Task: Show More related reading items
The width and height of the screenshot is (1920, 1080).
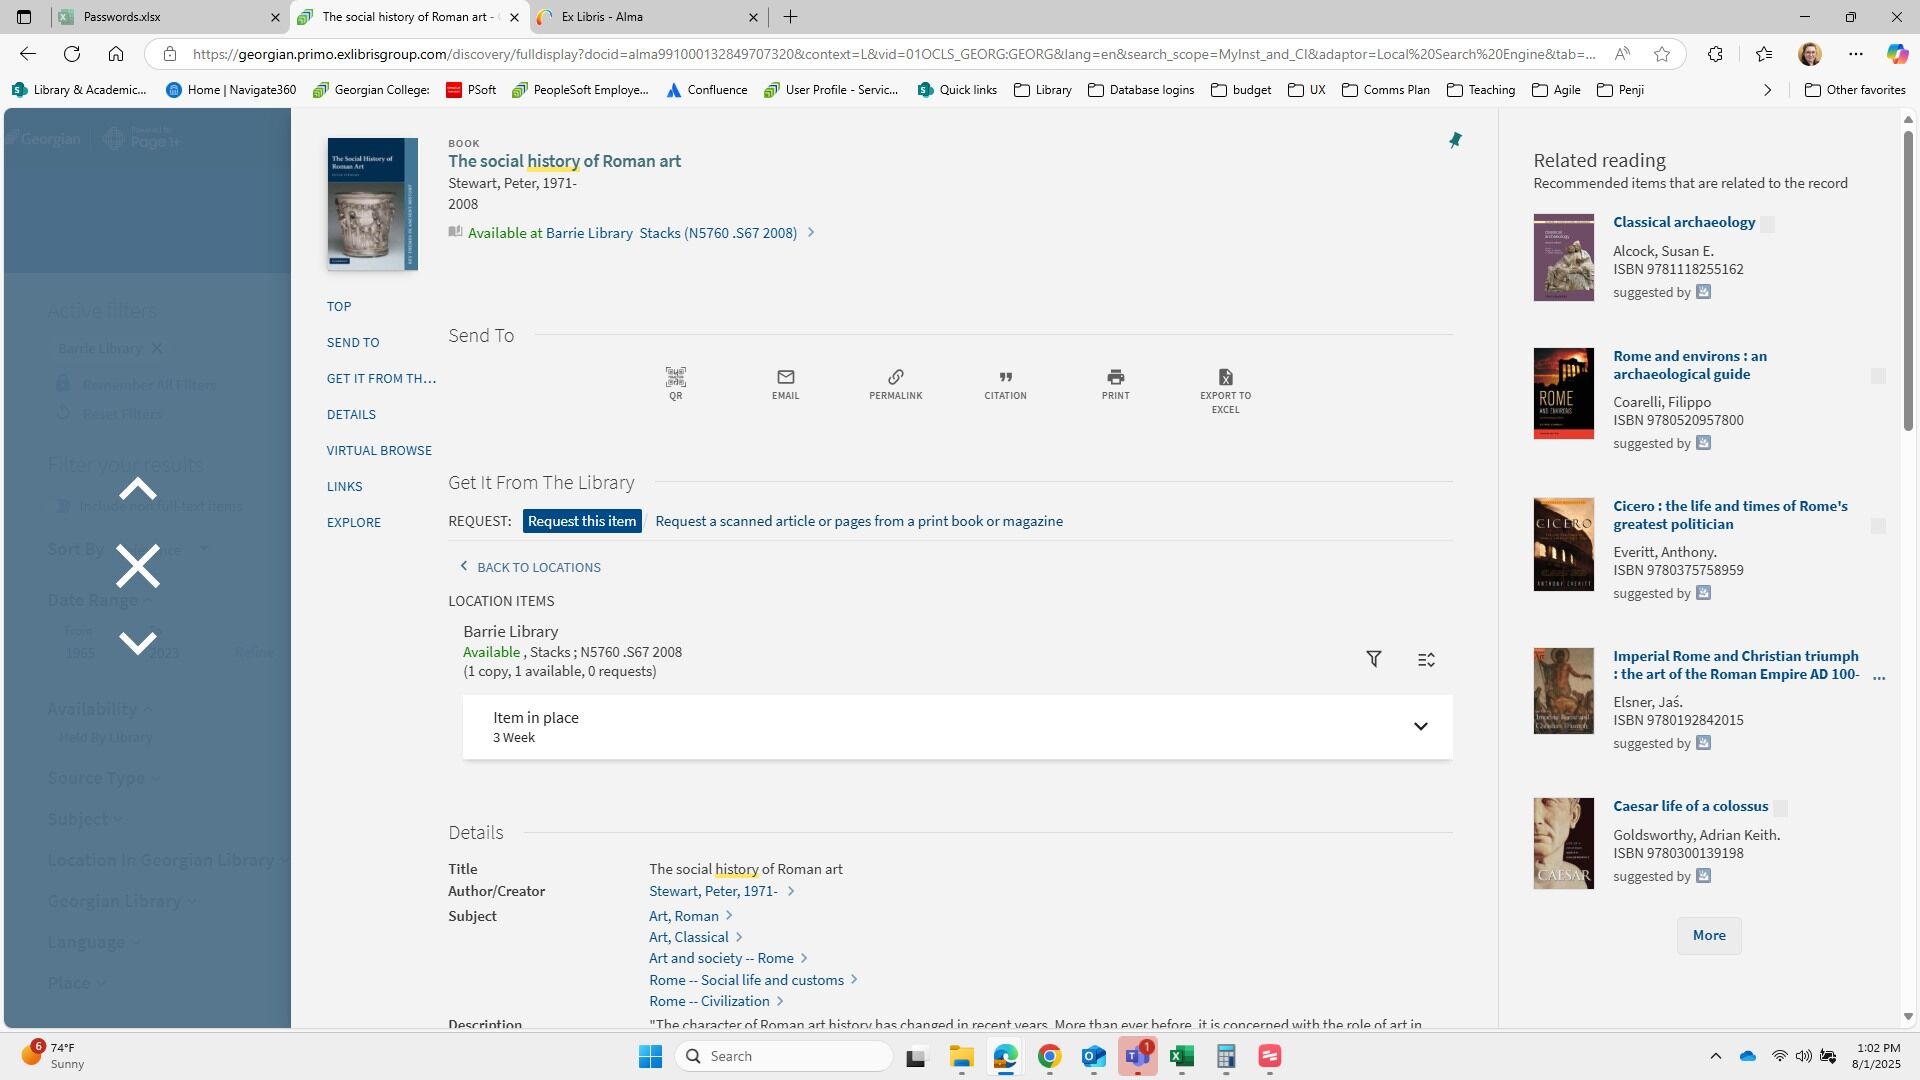Action: (x=1709, y=935)
